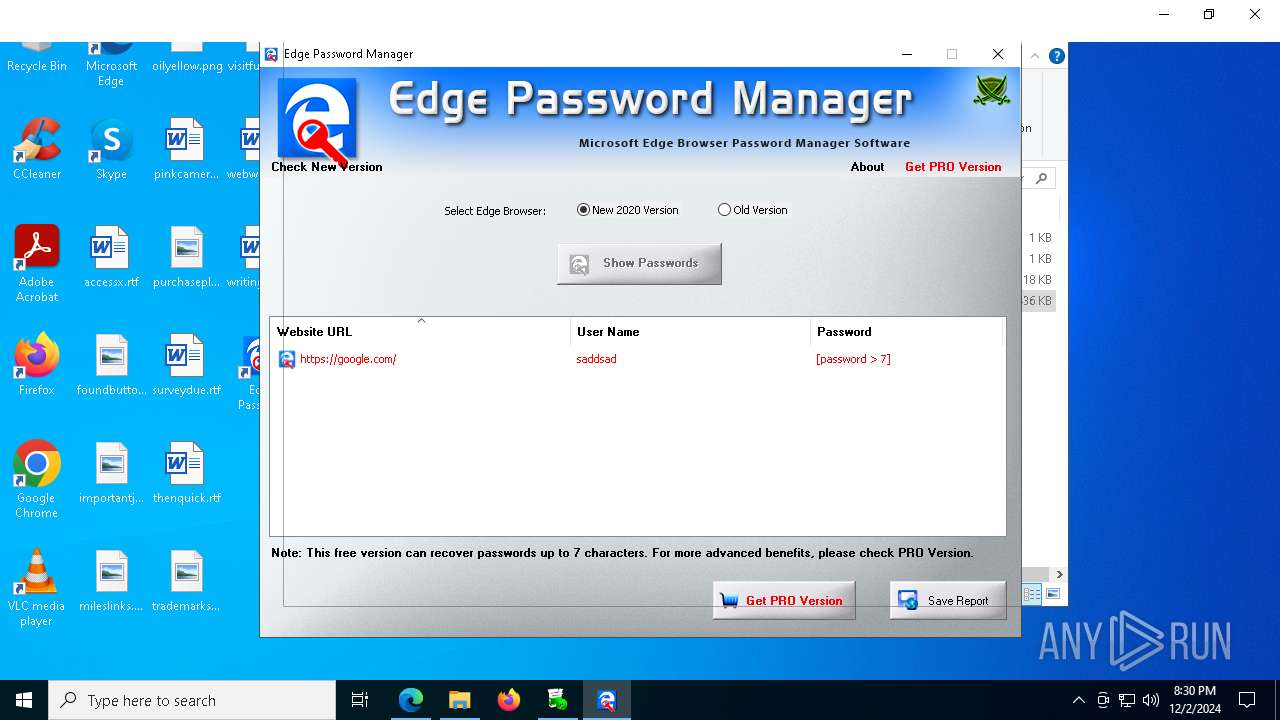1280x720 pixels.
Task: Click the search magnifier in Explorer window
Action: 1042,178
